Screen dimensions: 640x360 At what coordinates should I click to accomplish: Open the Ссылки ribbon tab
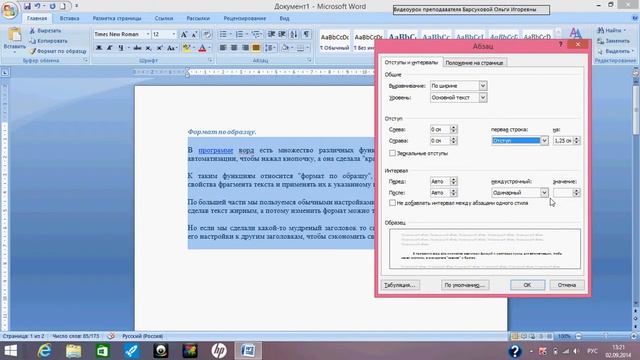click(x=164, y=18)
